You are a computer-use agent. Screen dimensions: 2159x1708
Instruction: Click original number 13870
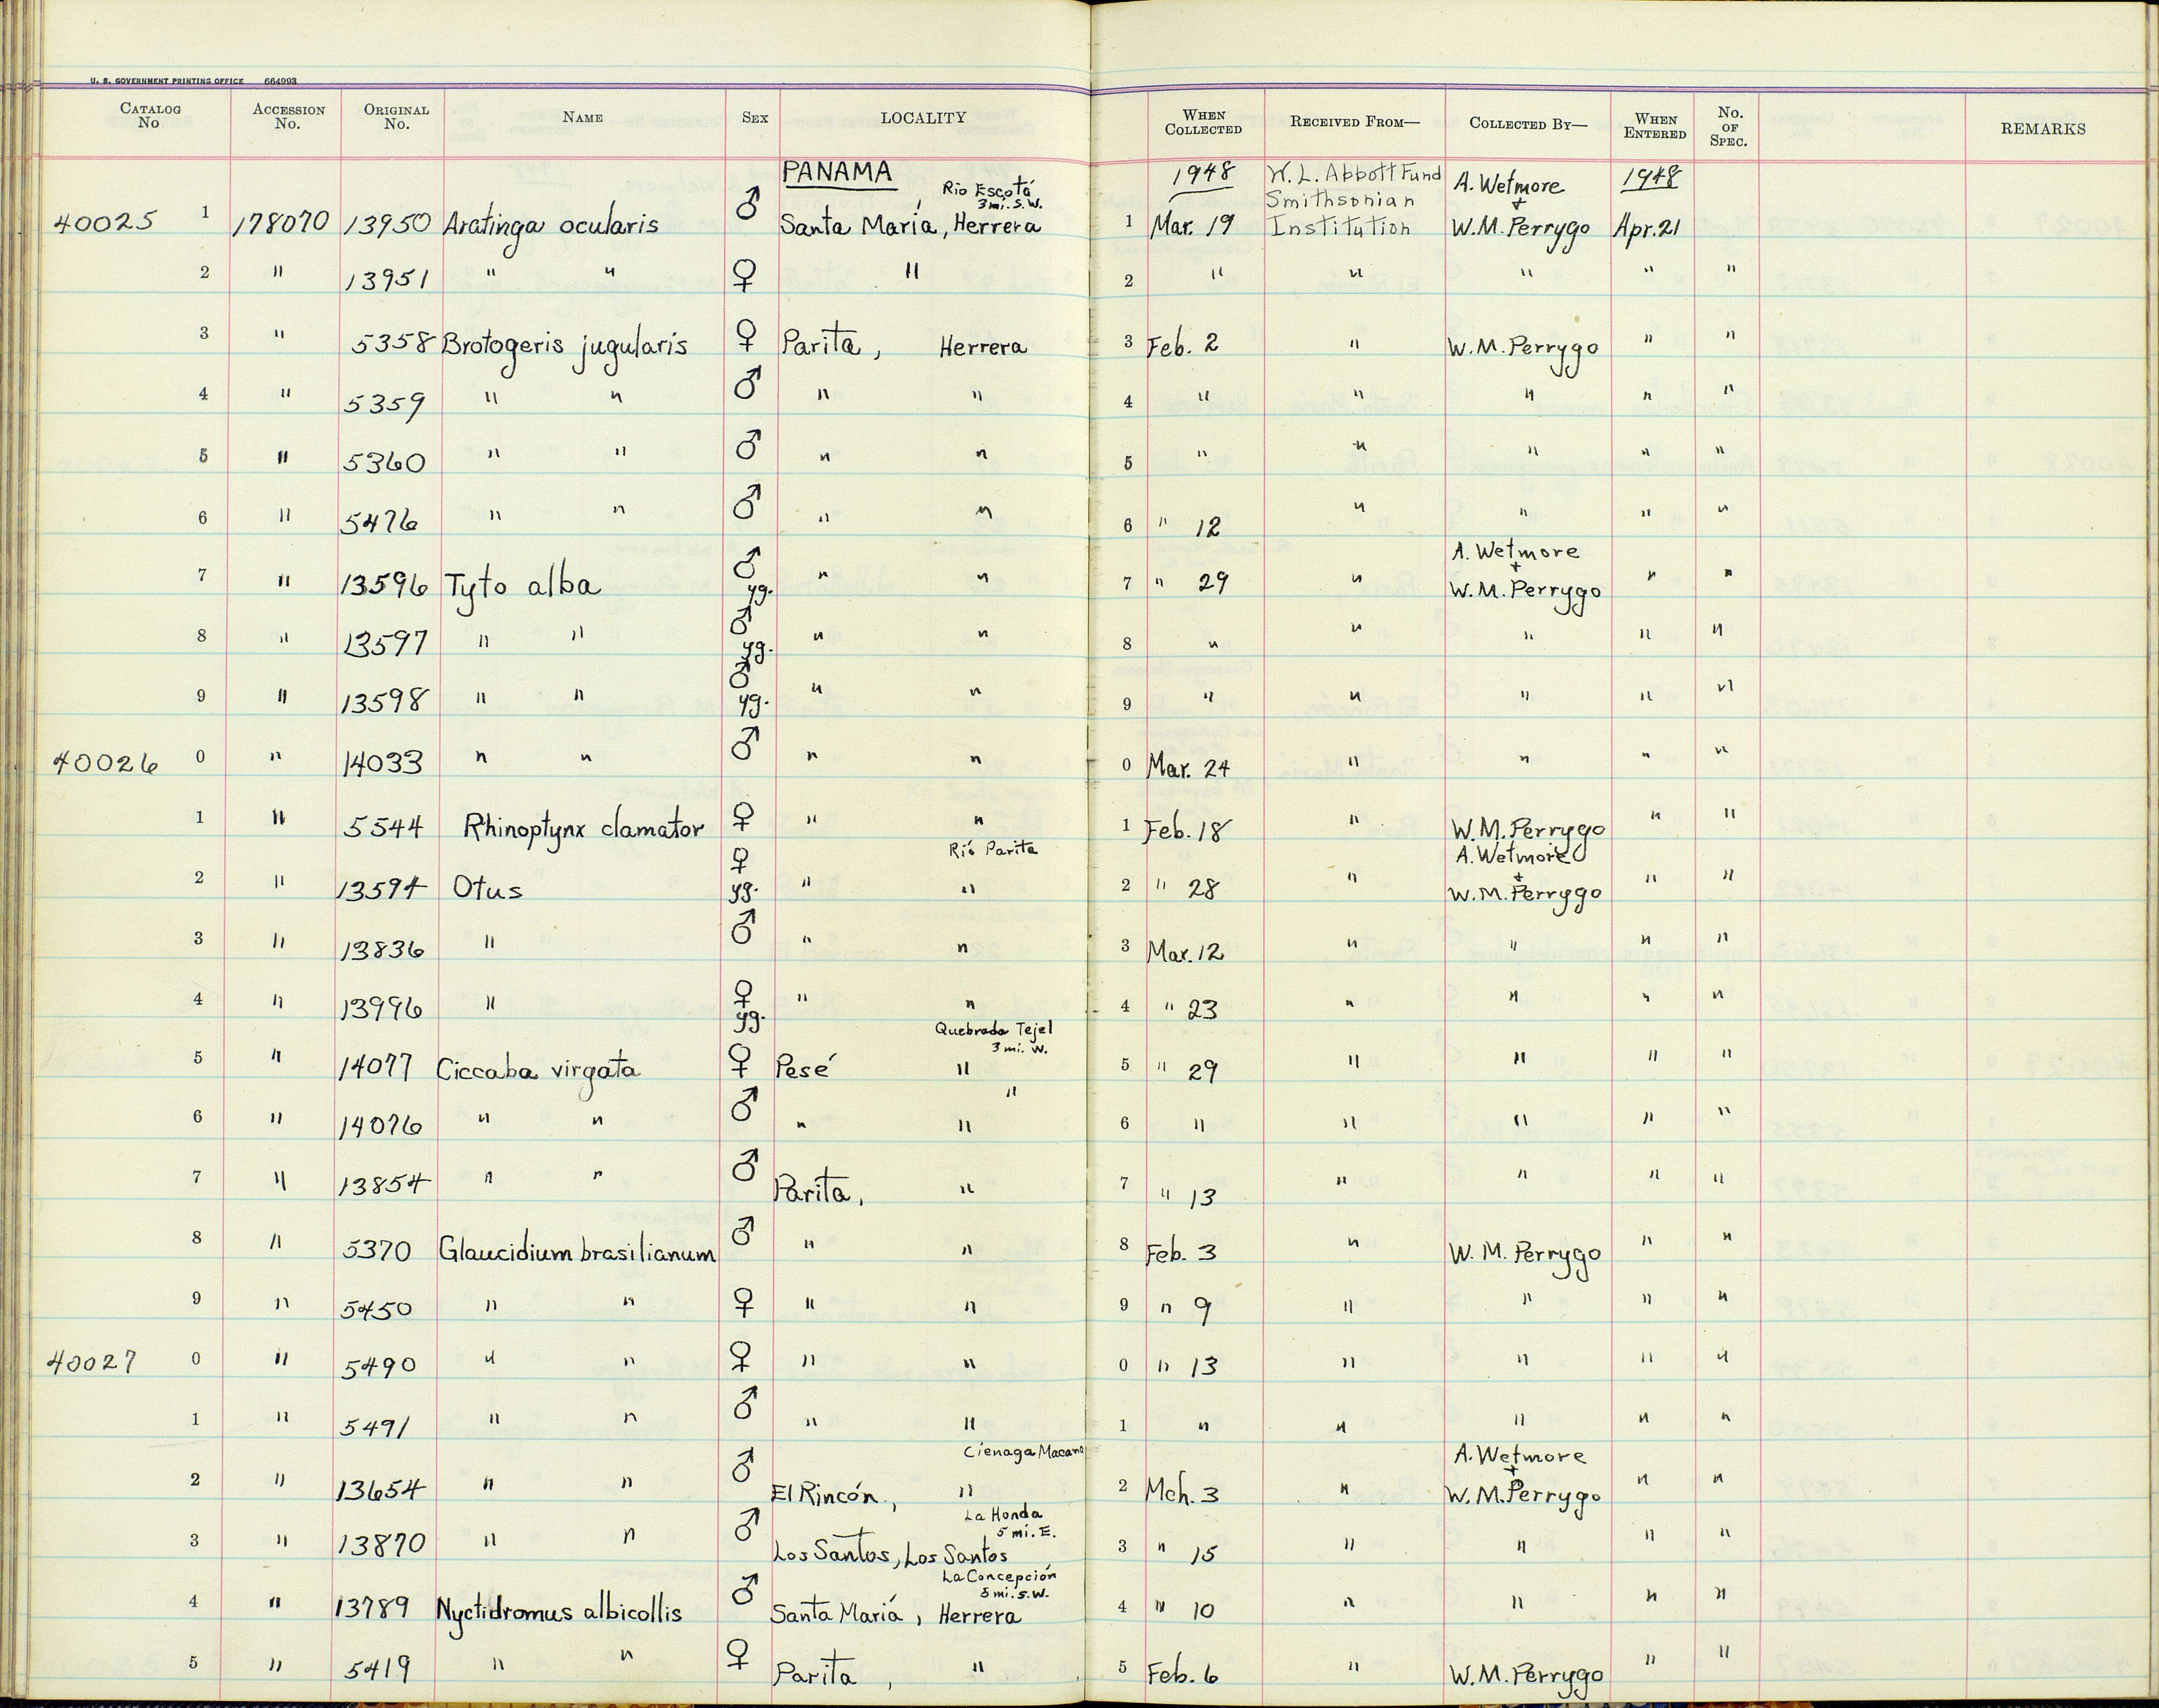pos(382,1546)
